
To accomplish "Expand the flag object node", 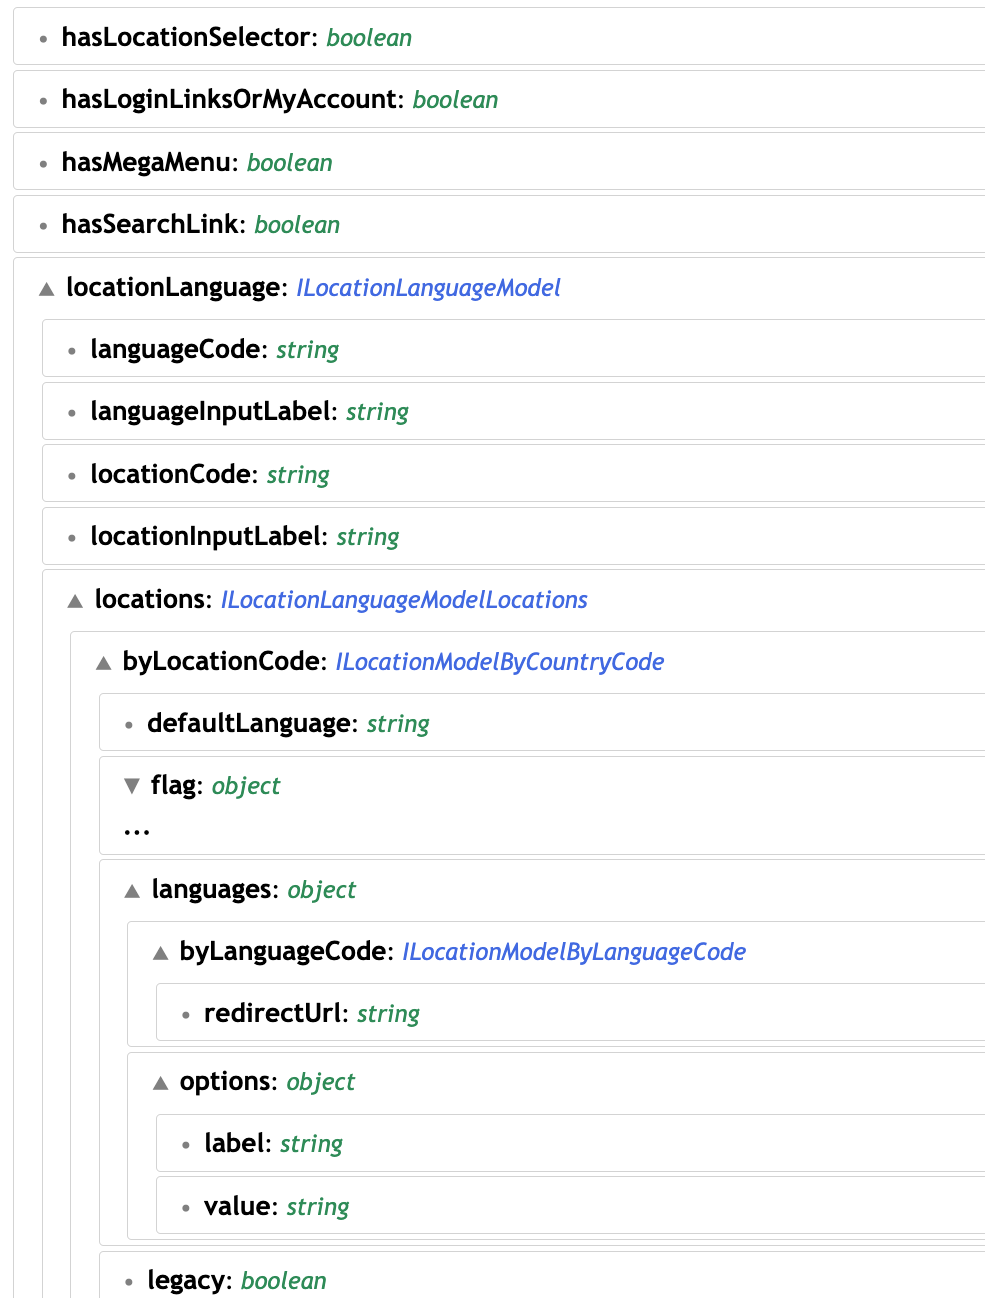I will pyautogui.click(x=131, y=786).
